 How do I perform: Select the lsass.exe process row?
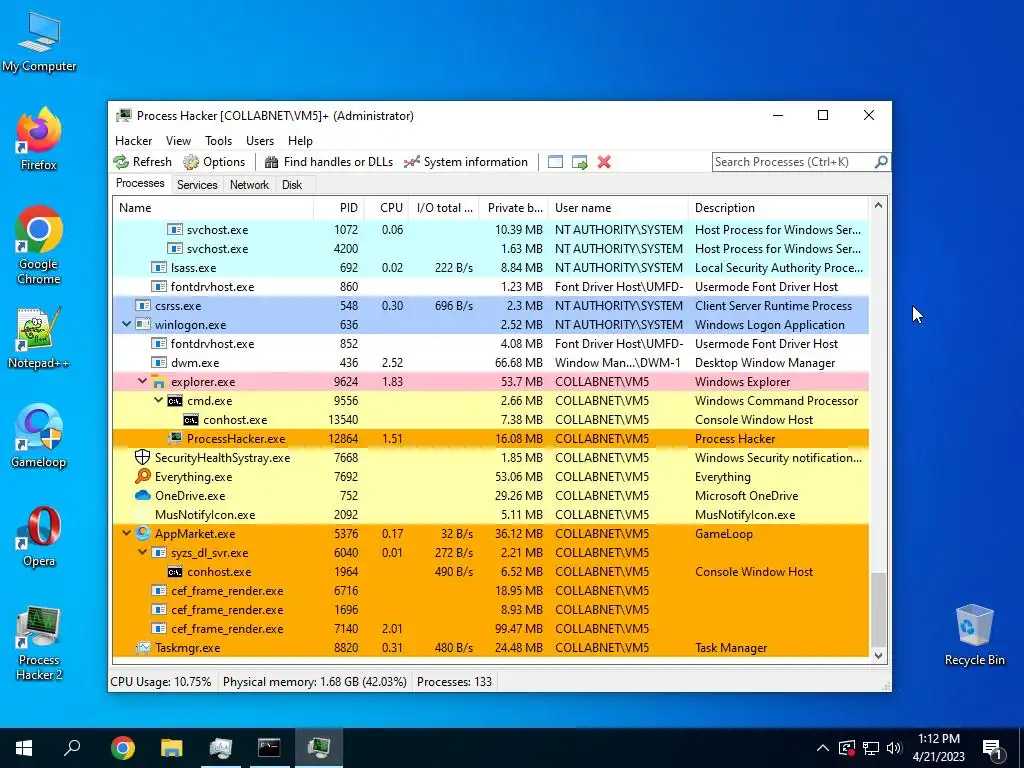tap(490, 268)
